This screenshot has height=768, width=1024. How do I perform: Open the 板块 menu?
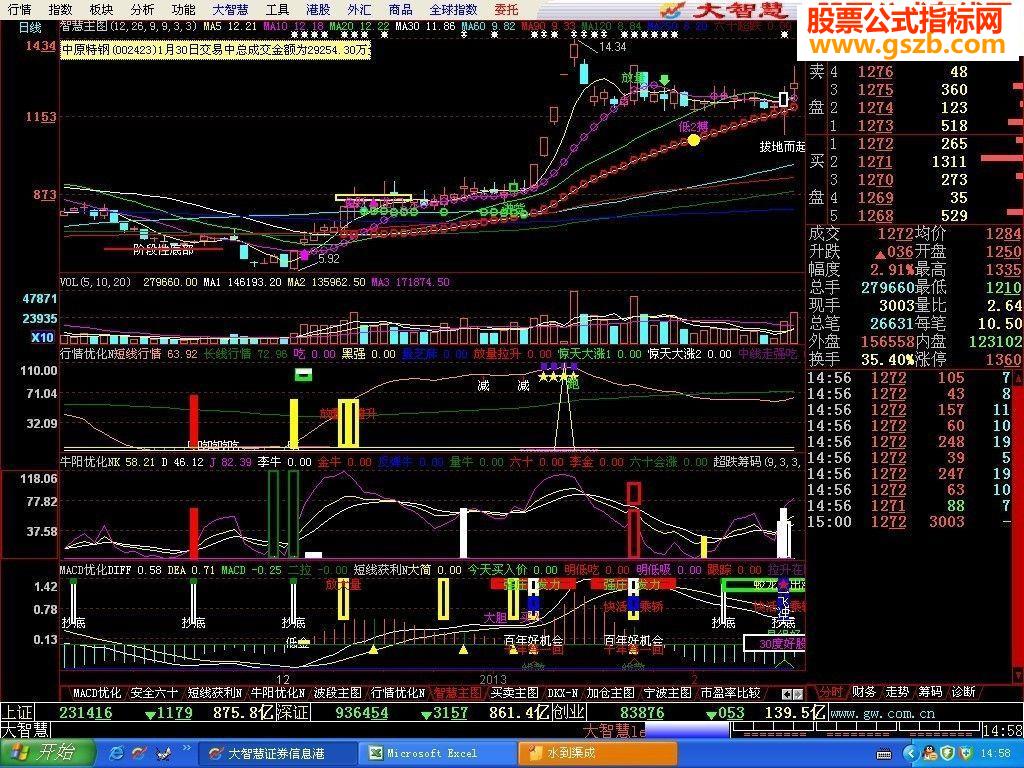pos(101,9)
